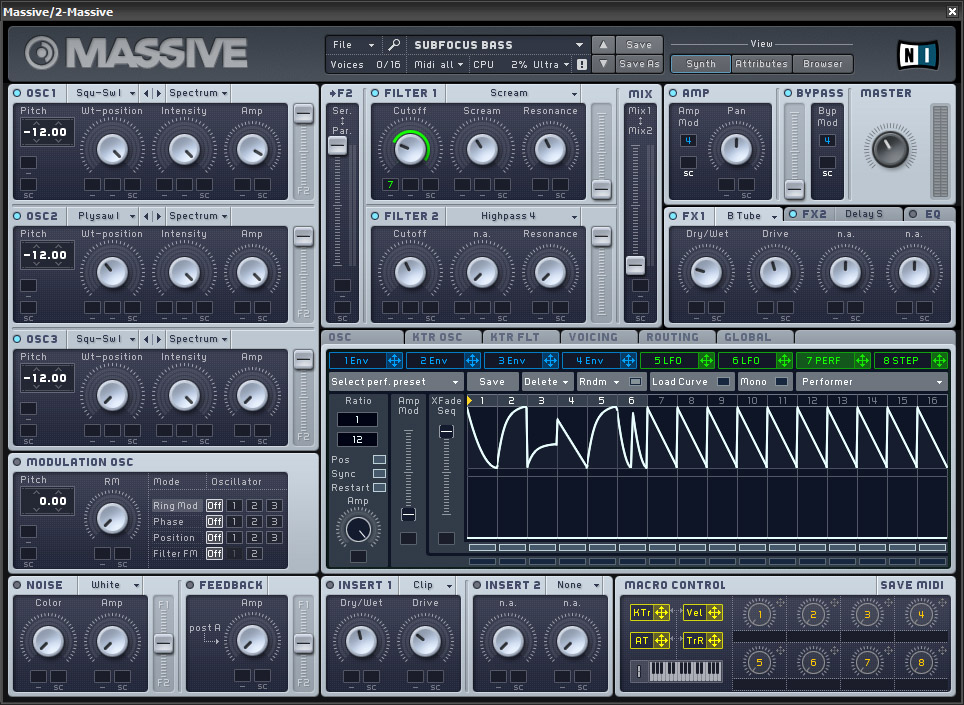
Task: Click the 4 Env drag-assign cross icon
Action: pyautogui.click(x=628, y=361)
